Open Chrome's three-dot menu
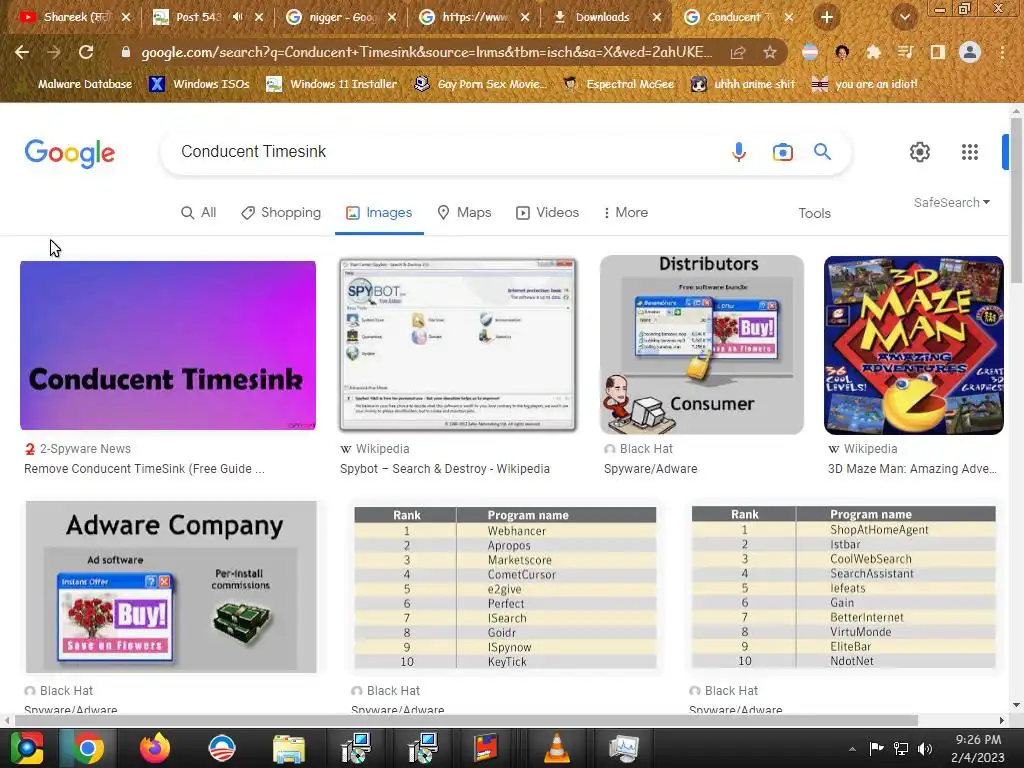 (1002, 52)
